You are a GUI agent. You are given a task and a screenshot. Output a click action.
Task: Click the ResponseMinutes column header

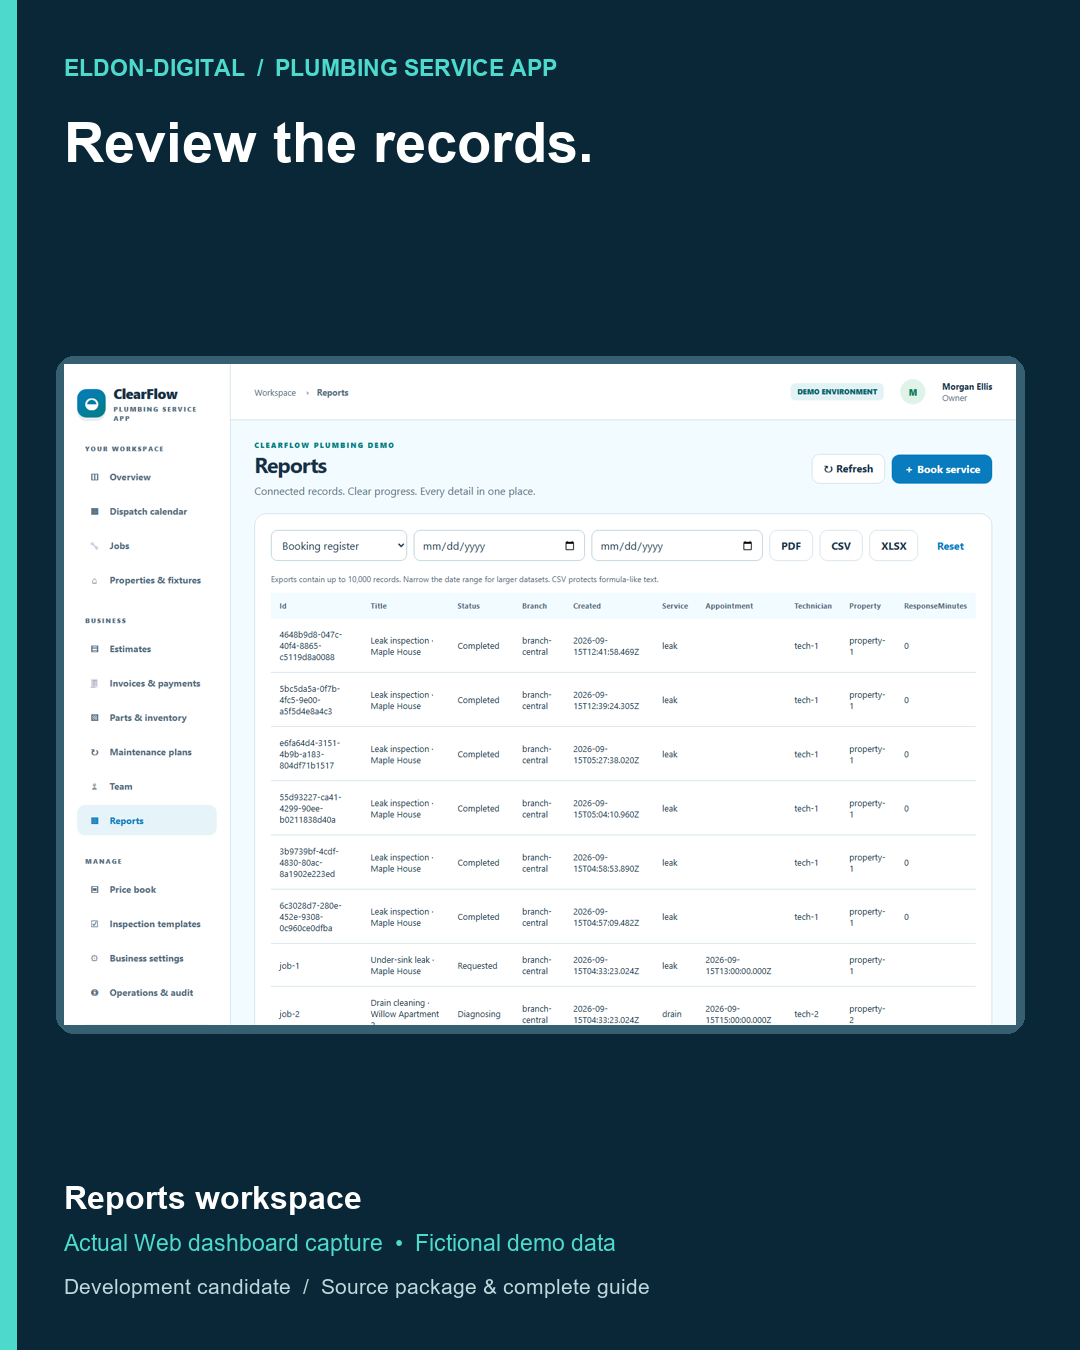point(935,606)
